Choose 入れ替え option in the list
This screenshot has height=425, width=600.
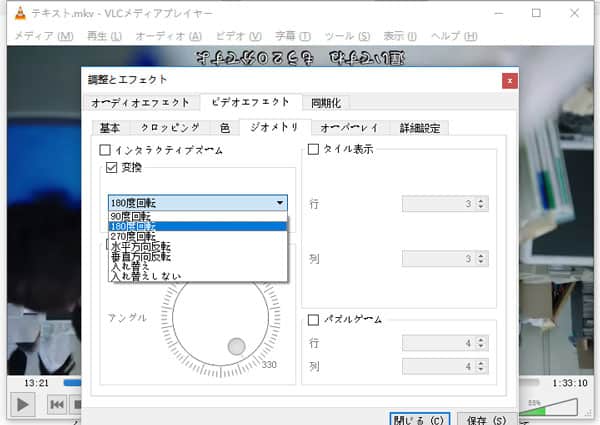click(x=198, y=266)
